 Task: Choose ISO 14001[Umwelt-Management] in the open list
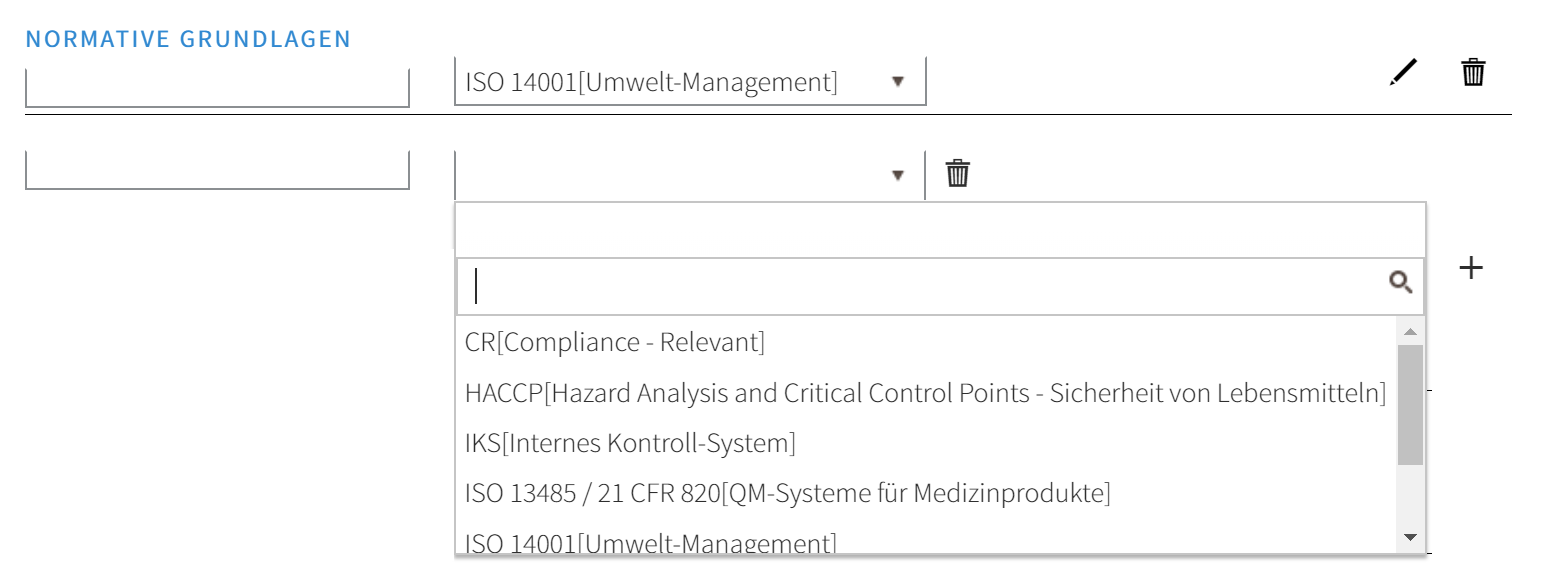coord(650,543)
